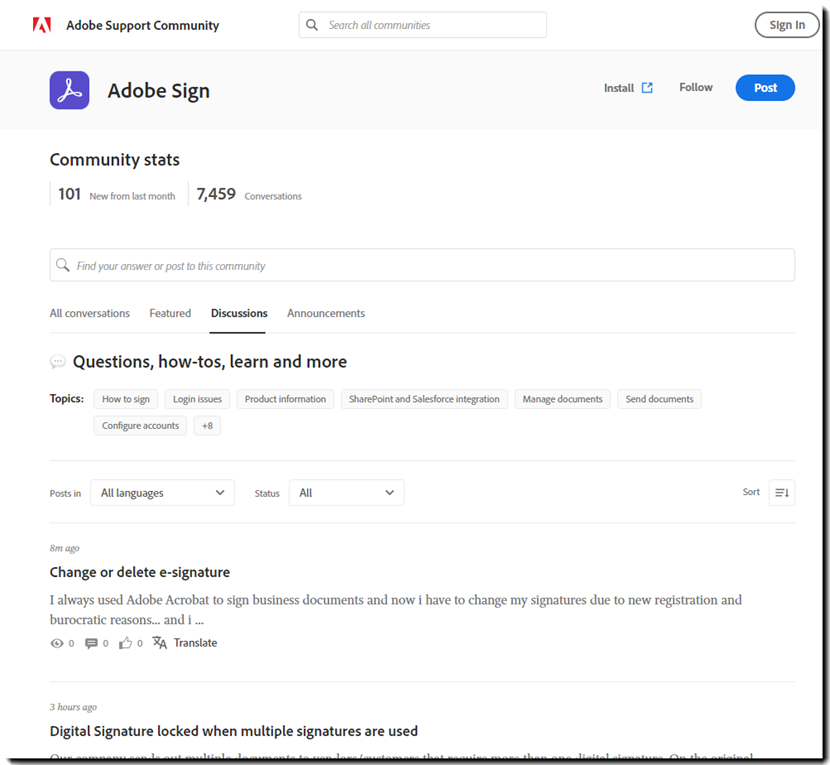Click the Install external link icon

tap(647, 88)
